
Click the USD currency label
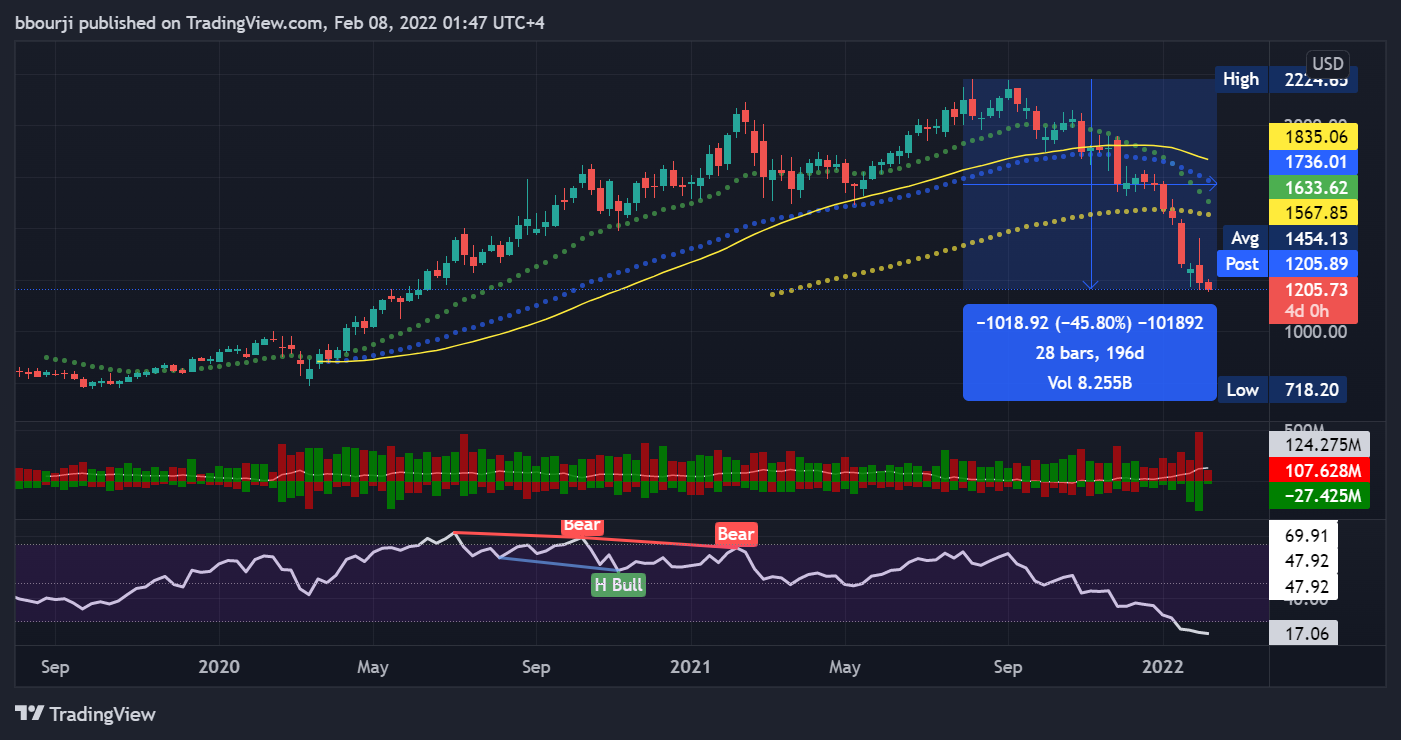click(x=1328, y=63)
